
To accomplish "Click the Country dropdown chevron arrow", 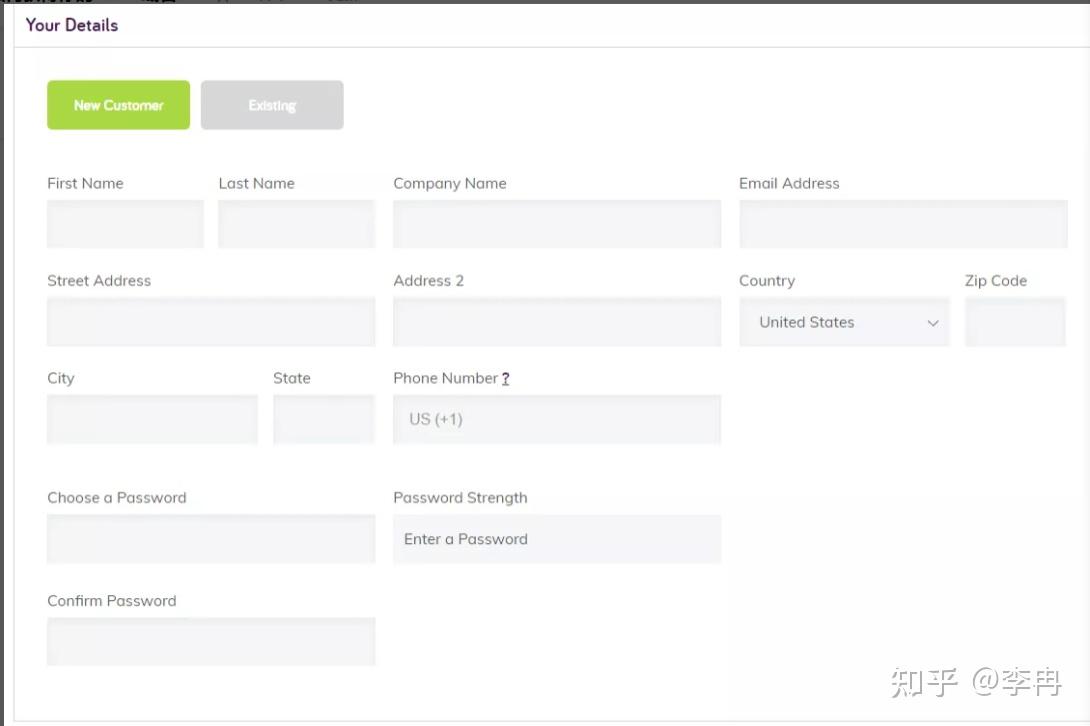I will [933, 323].
